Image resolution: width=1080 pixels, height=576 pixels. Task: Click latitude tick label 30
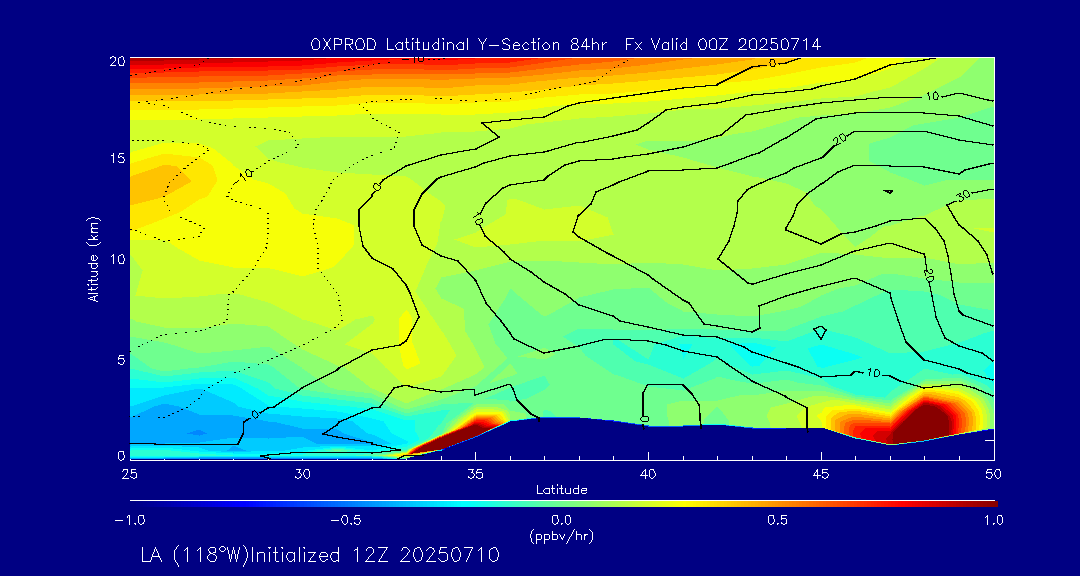click(x=302, y=474)
